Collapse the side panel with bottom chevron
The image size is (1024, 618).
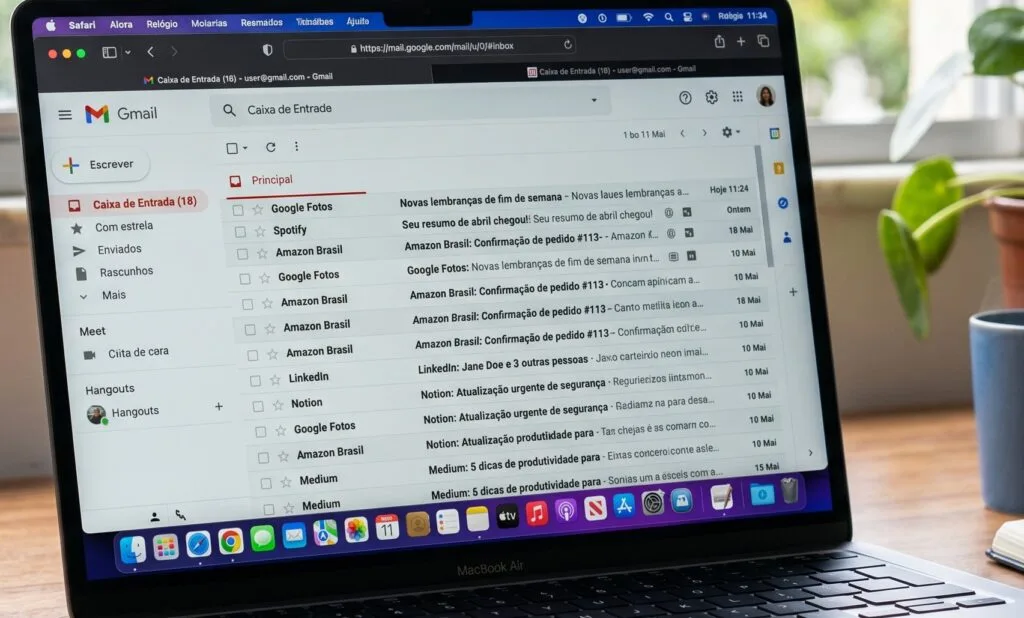(x=810, y=452)
